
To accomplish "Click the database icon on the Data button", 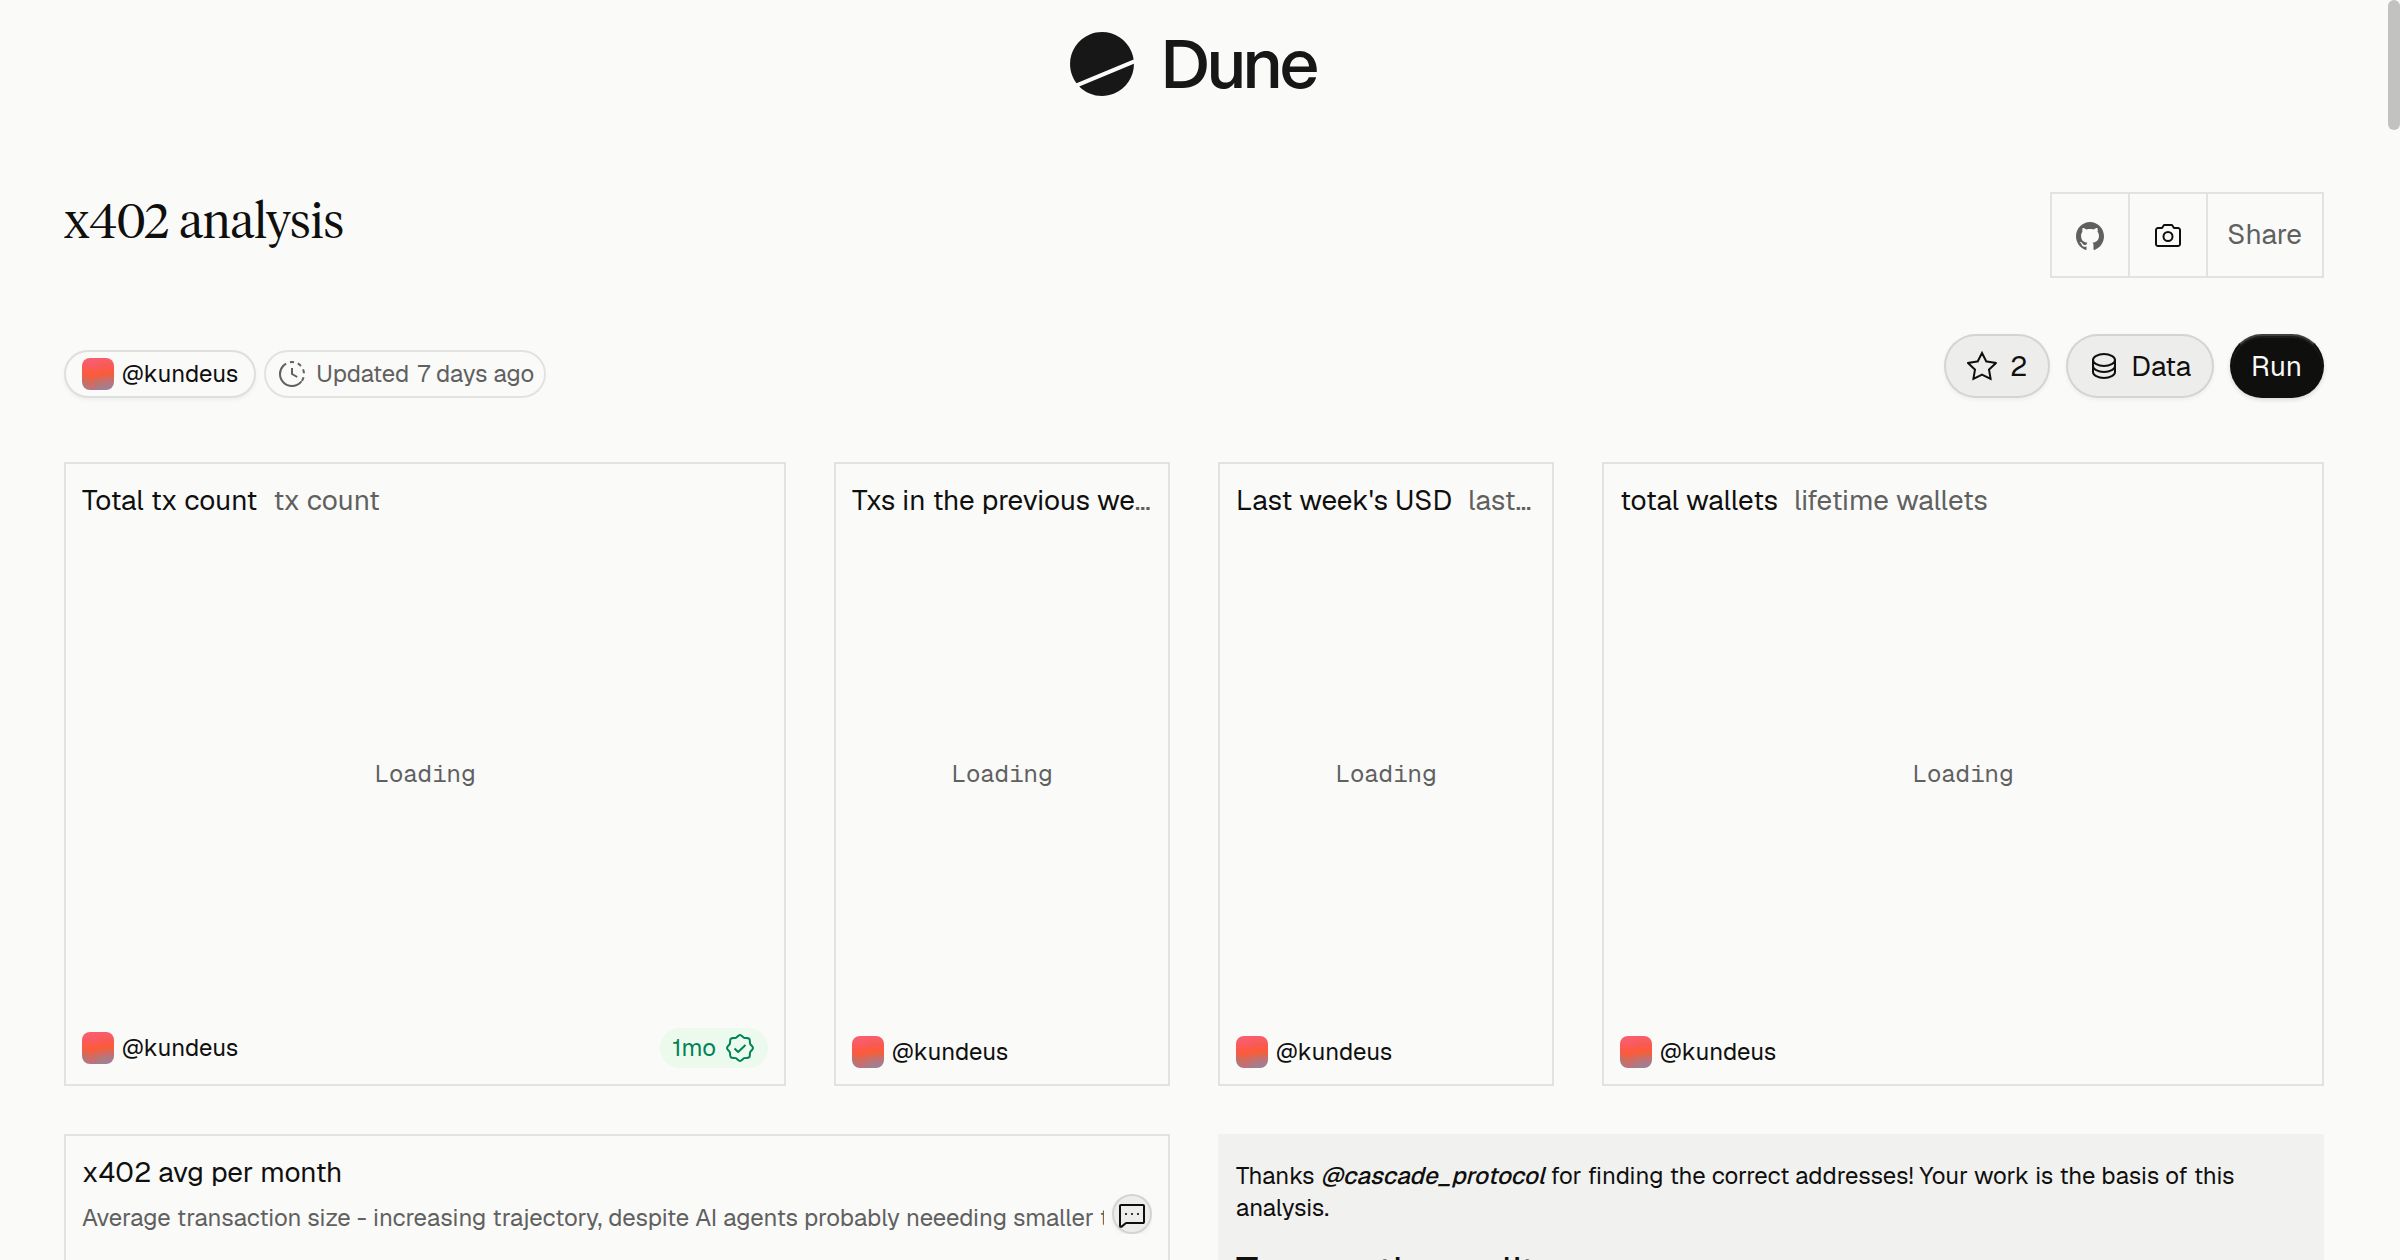I will (2104, 366).
